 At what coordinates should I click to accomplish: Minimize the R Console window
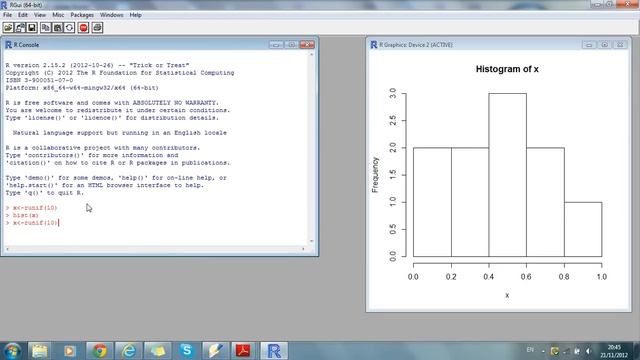pos(276,44)
